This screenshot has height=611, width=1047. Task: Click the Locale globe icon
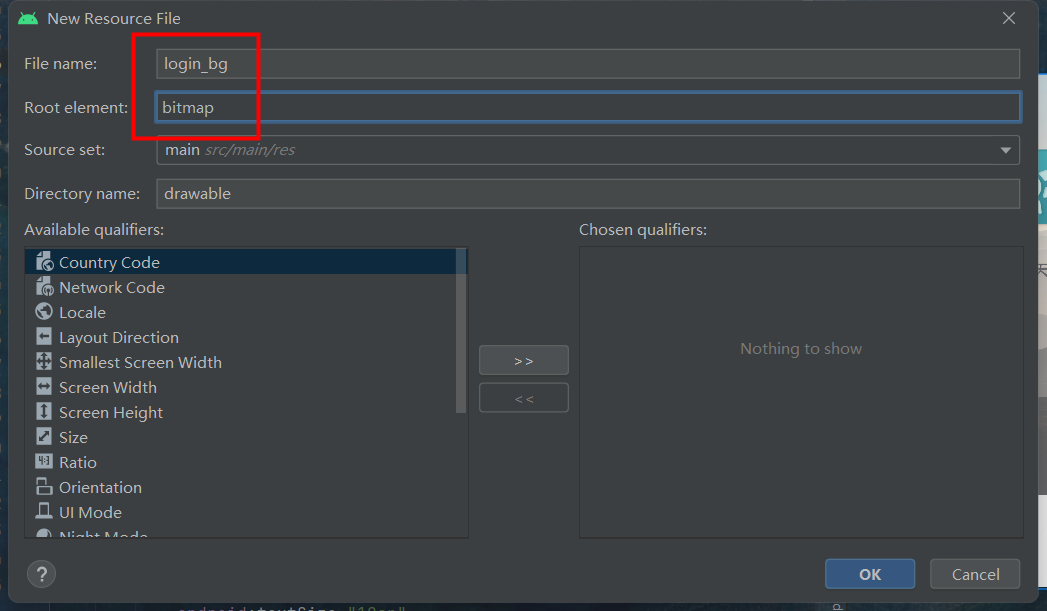[x=42, y=312]
